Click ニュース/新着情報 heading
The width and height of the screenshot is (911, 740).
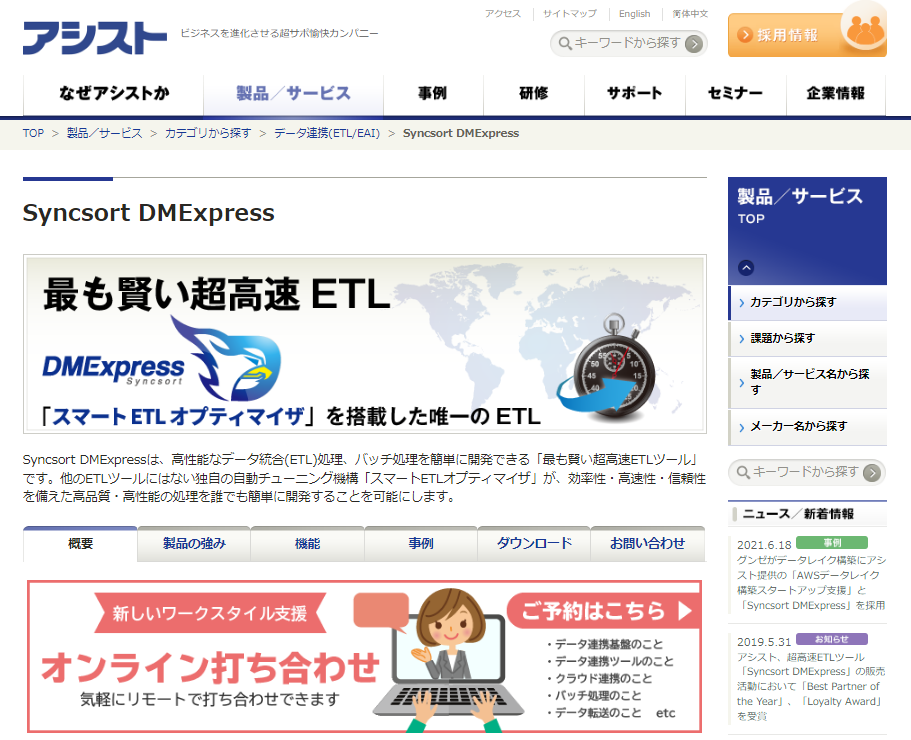(x=798, y=515)
